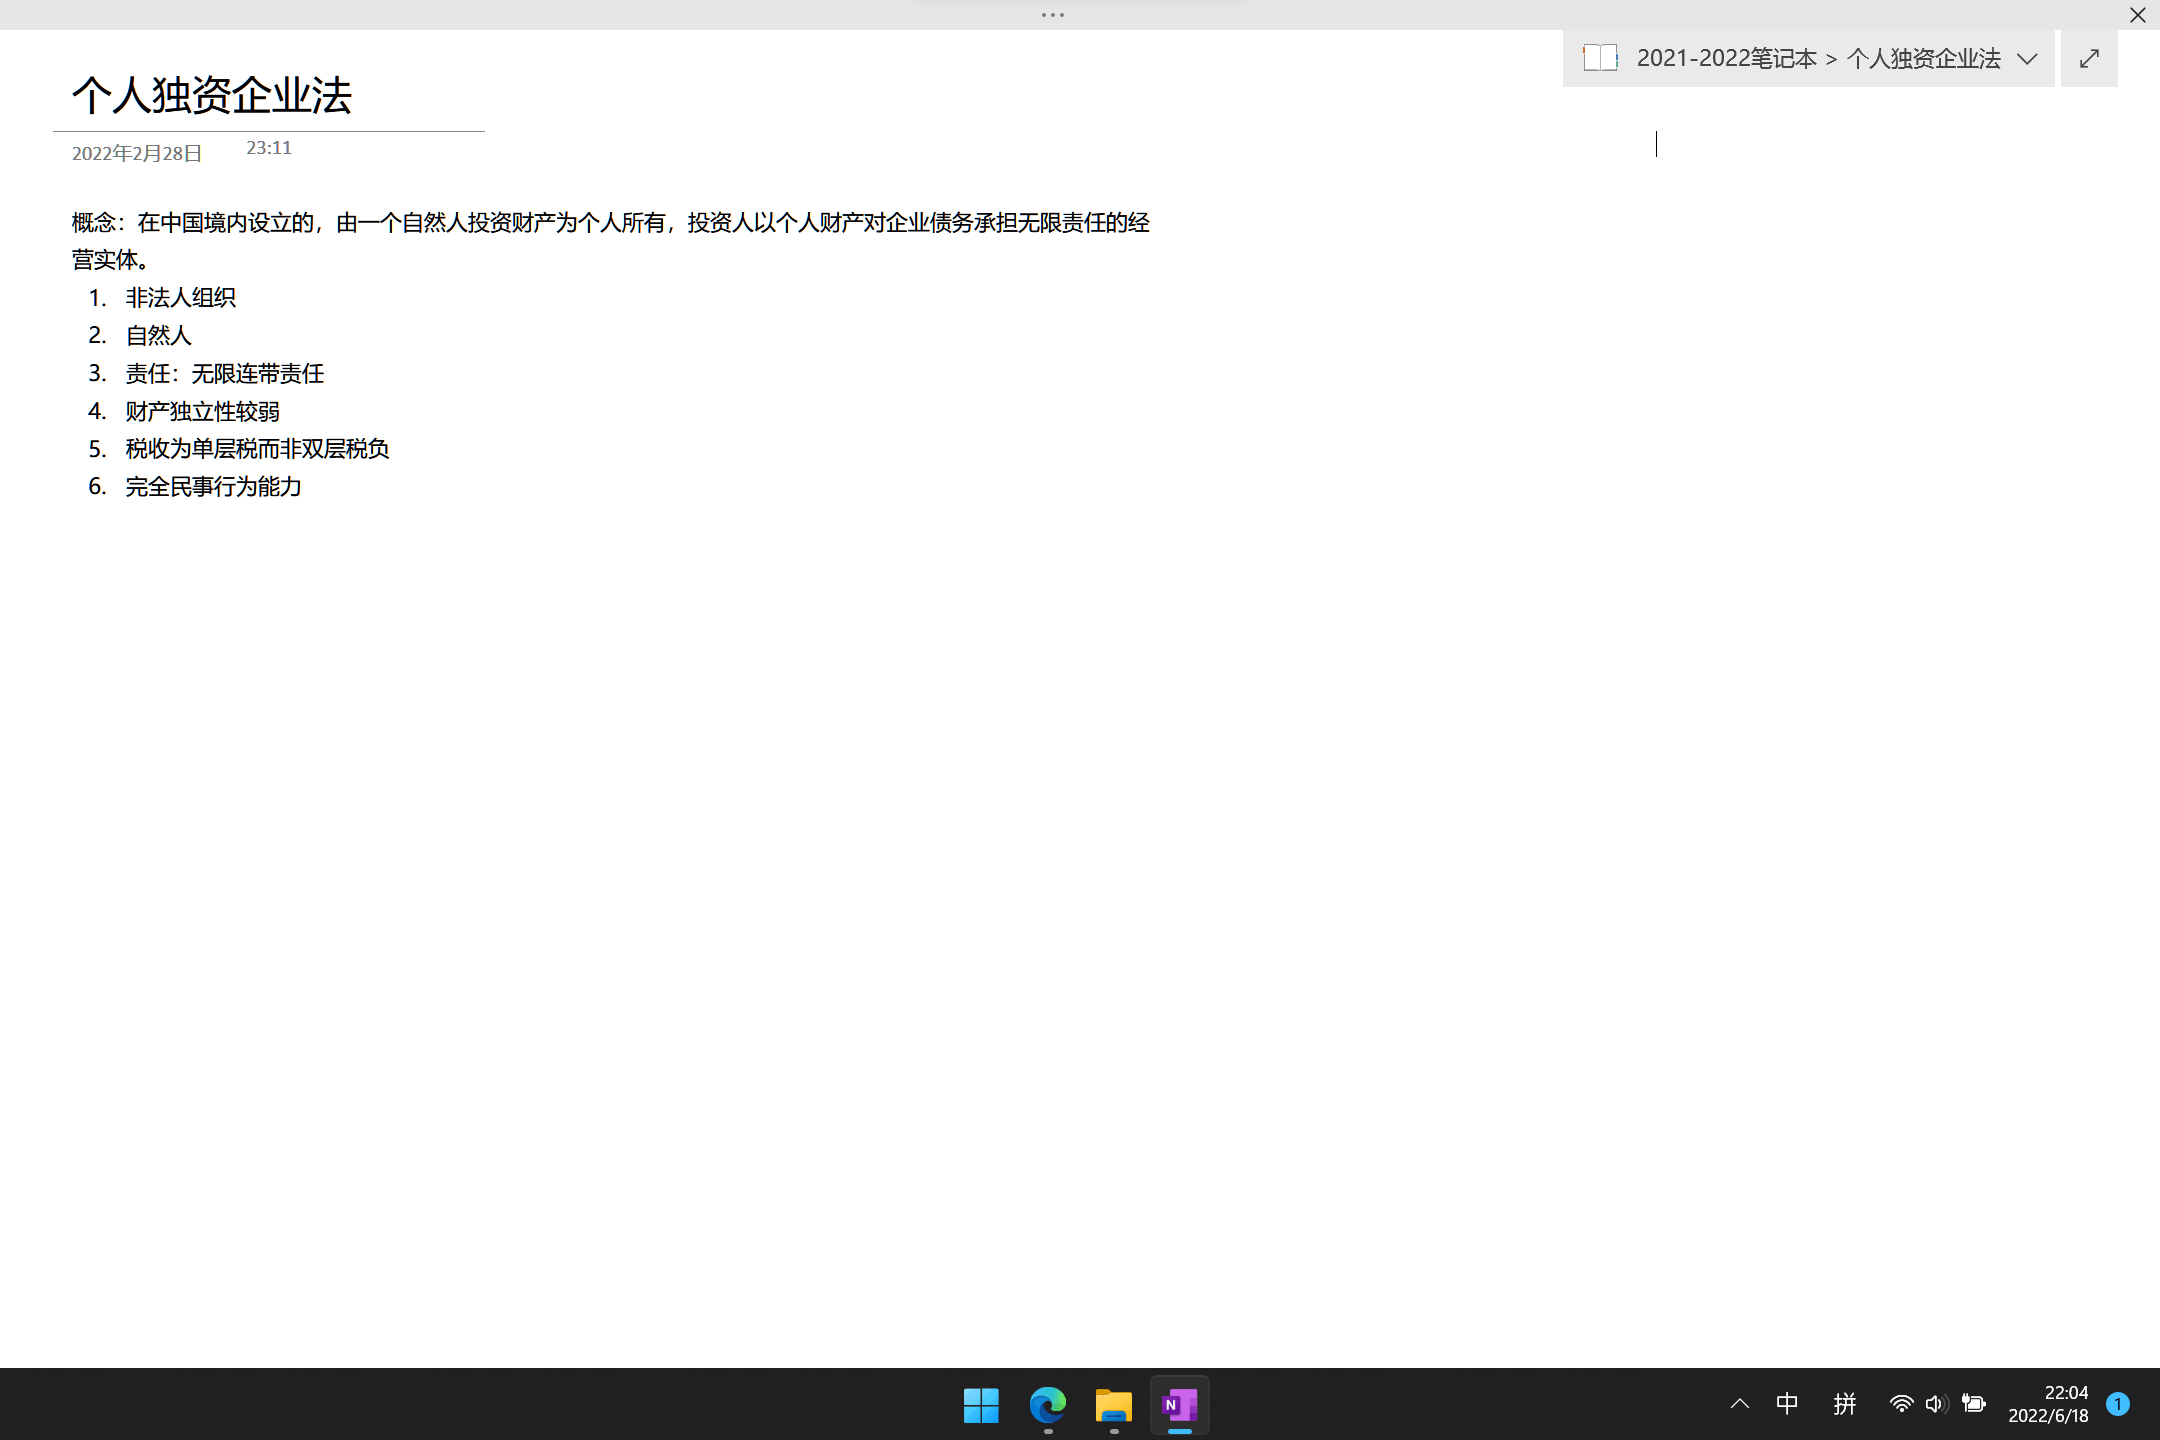Image resolution: width=2160 pixels, height=1440 pixels.
Task: Open the Windows Start menu
Action: (981, 1405)
